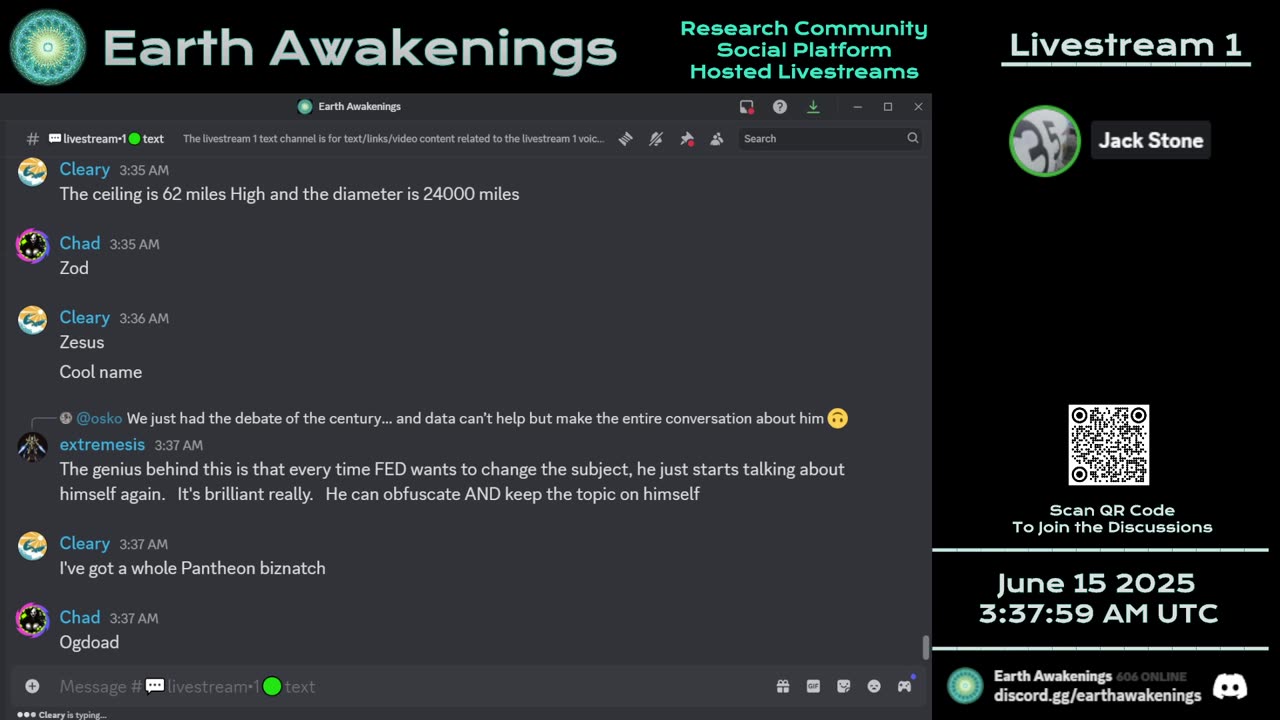This screenshot has width=1280, height=720.
Task: Open the sticker picker icon
Action: tap(844, 686)
